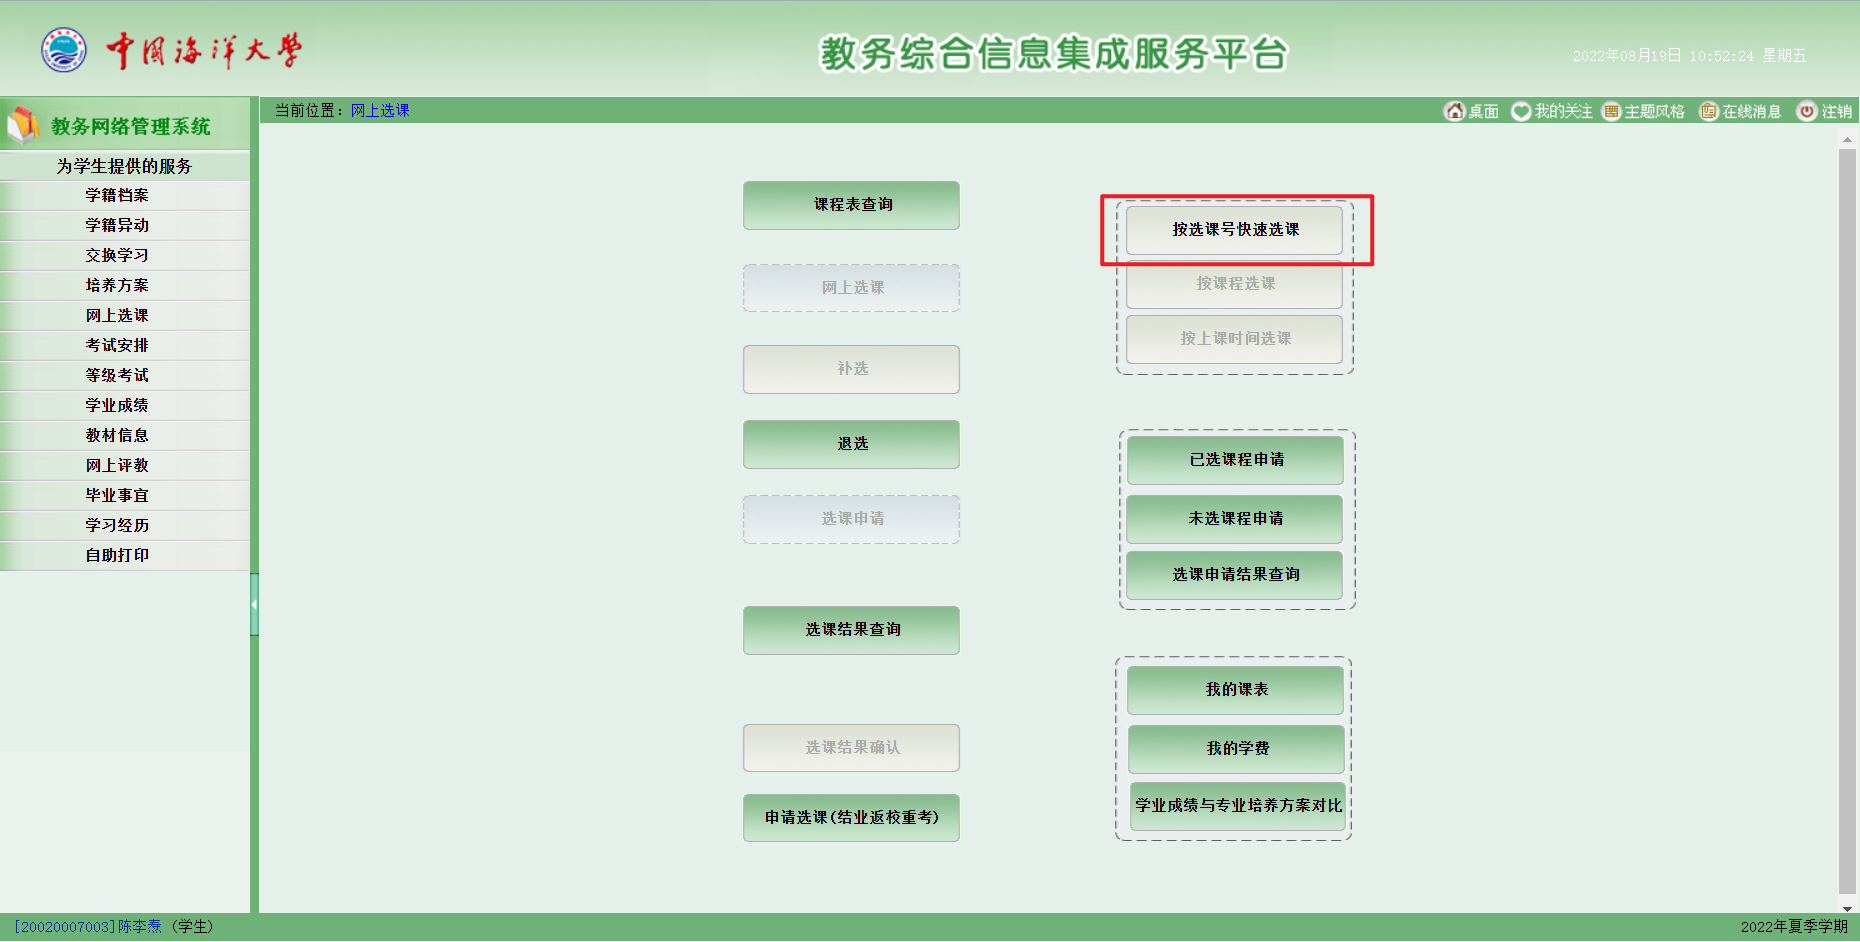
Task: Click the 我的课表 button
Action: click(1235, 690)
